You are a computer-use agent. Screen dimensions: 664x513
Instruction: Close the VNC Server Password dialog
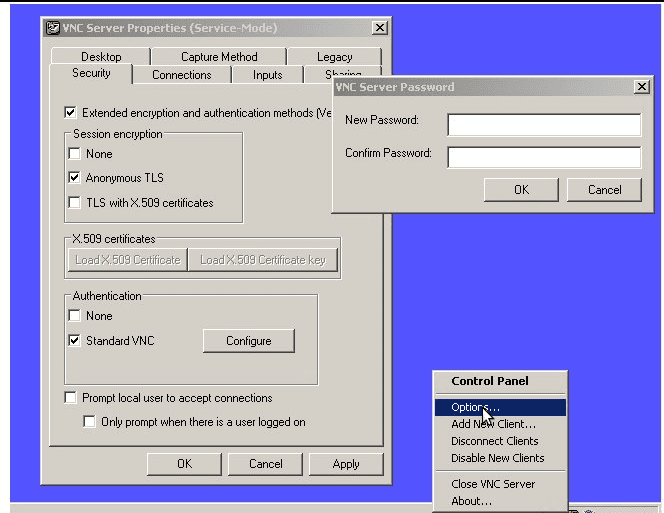(x=642, y=87)
